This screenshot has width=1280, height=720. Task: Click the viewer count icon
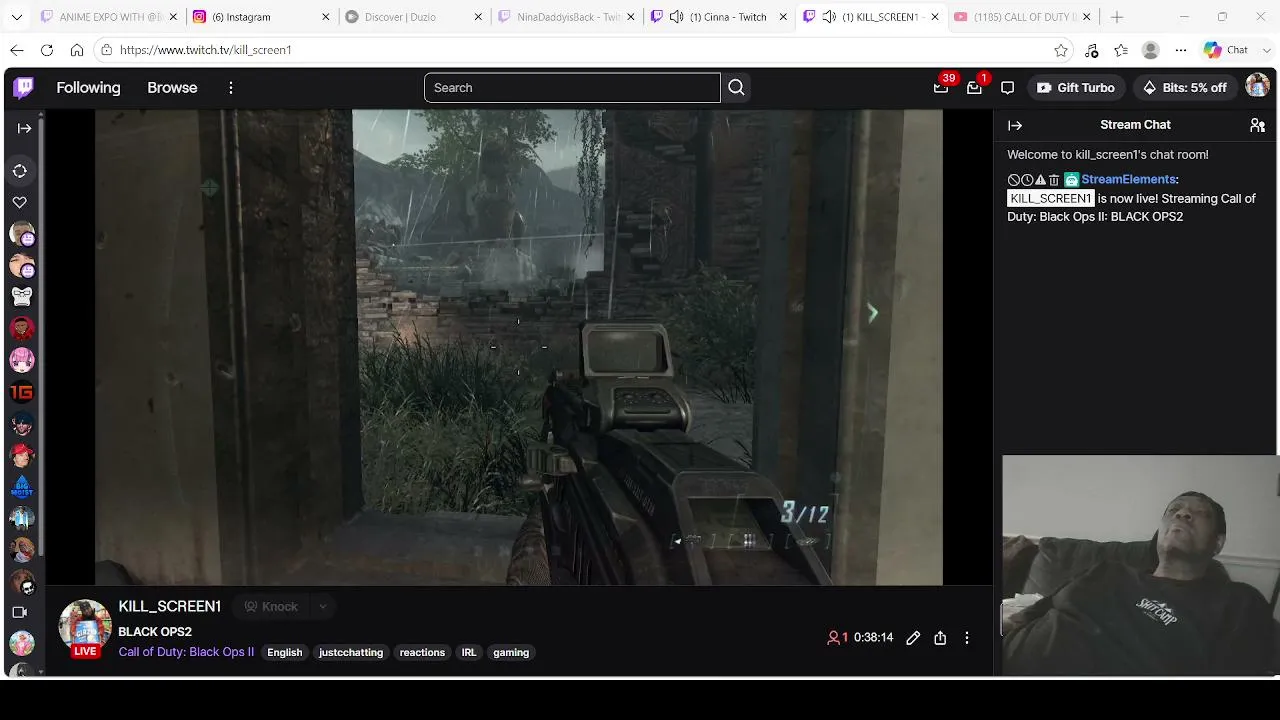[x=833, y=638]
